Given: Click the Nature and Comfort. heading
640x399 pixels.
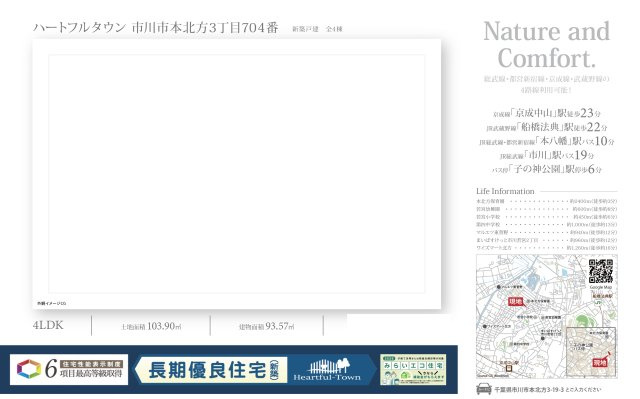Looking at the screenshot, I should point(547,44).
